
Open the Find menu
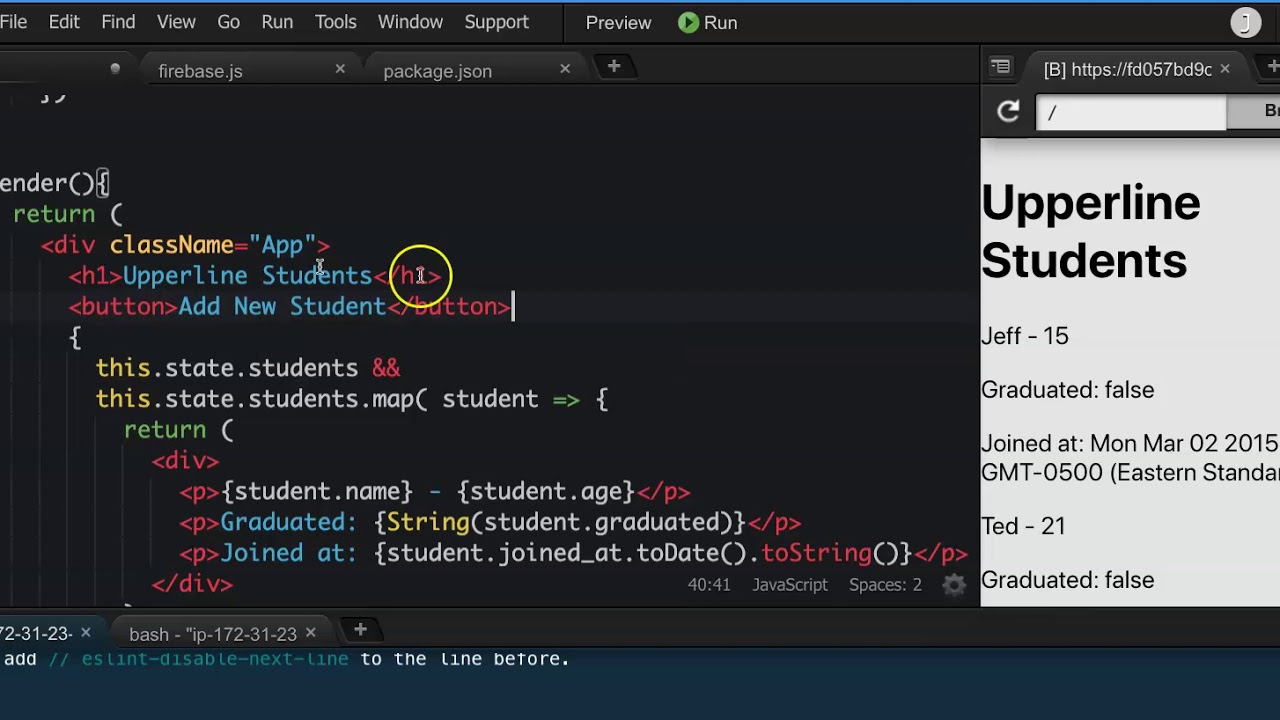pyautogui.click(x=118, y=22)
